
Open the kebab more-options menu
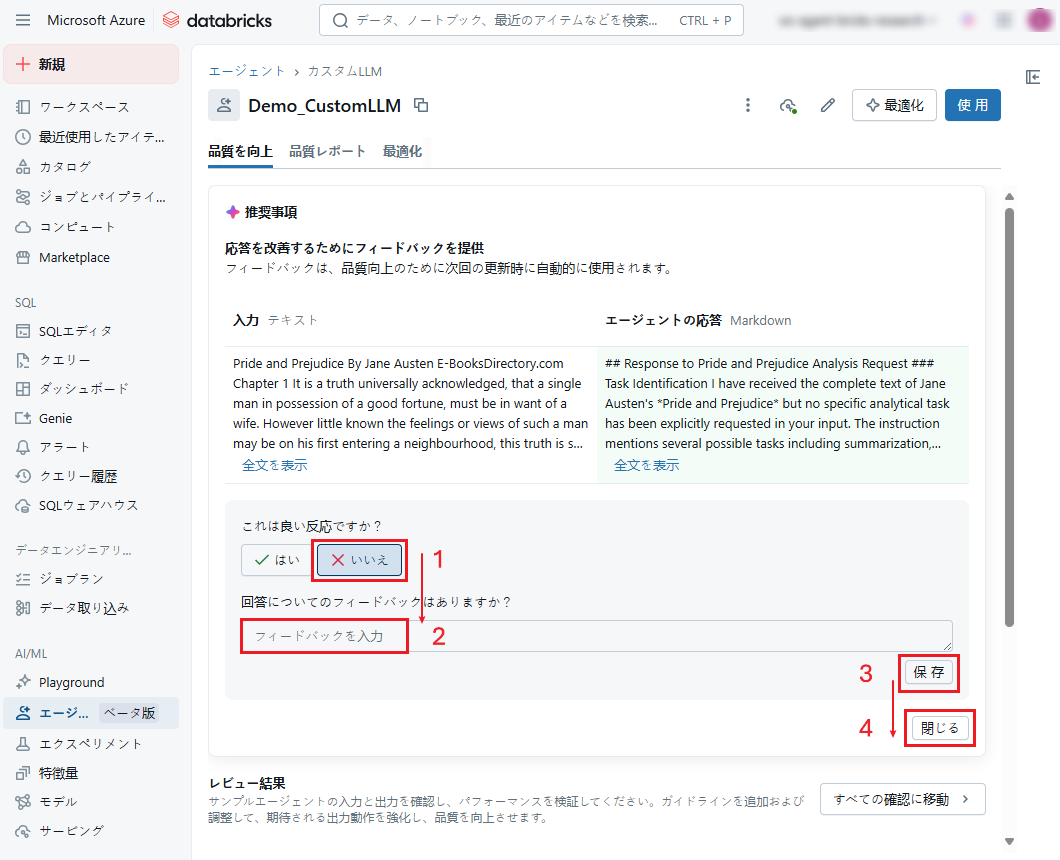(747, 105)
